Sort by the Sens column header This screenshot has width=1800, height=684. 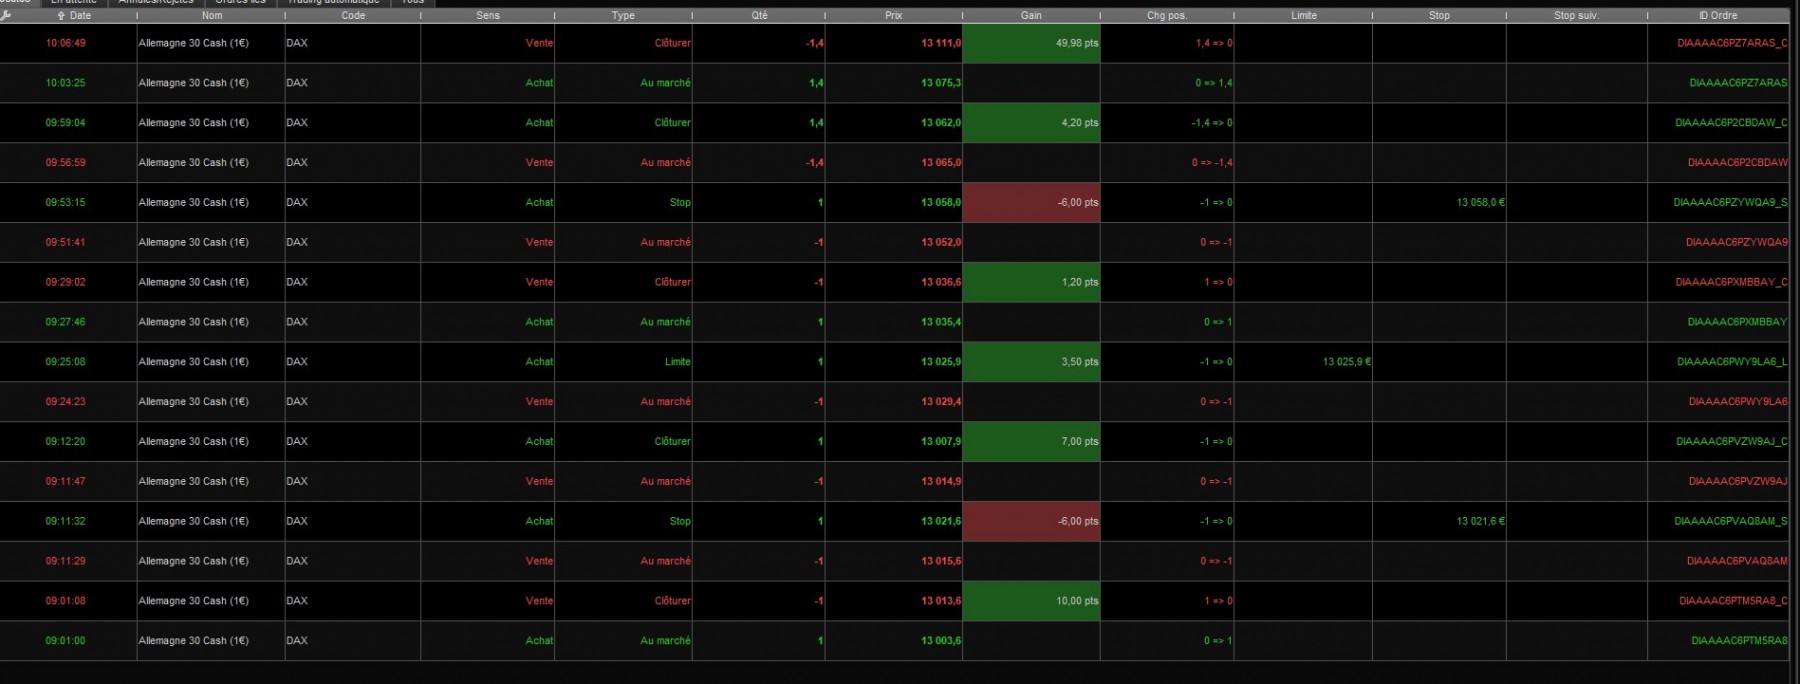pos(488,15)
